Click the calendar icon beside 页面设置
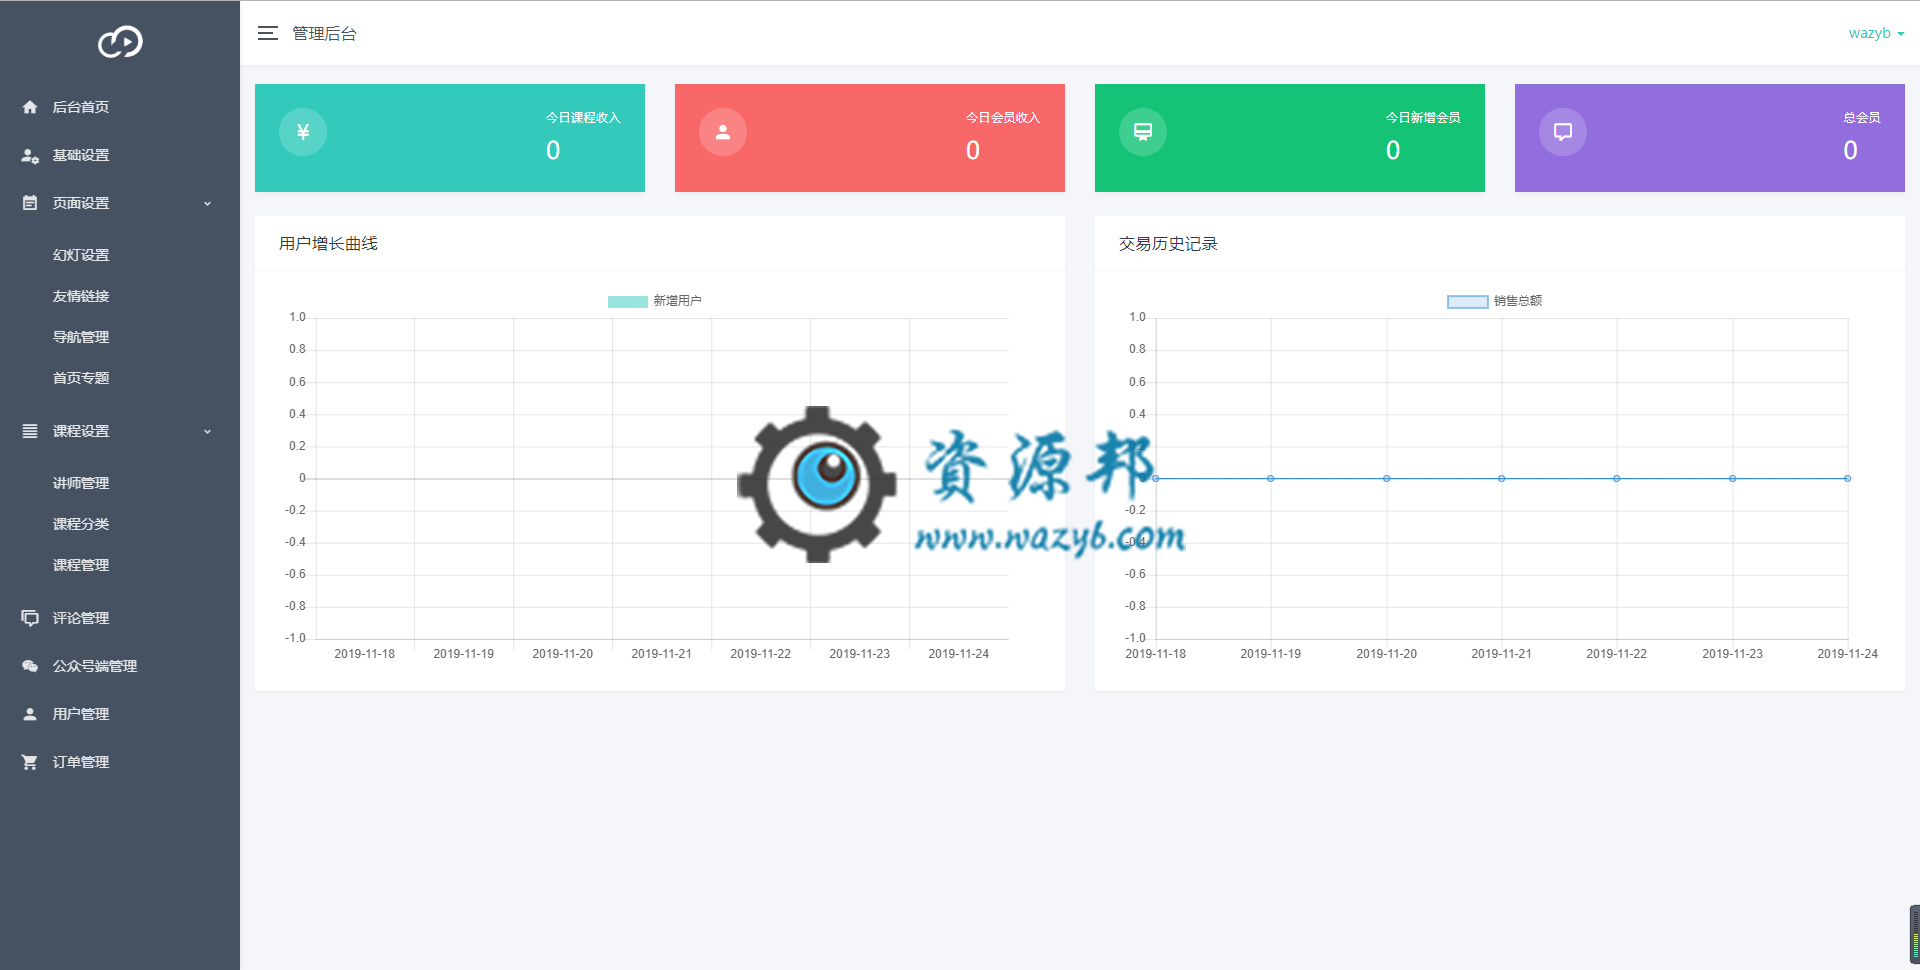The height and width of the screenshot is (970, 1920). point(30,203)
